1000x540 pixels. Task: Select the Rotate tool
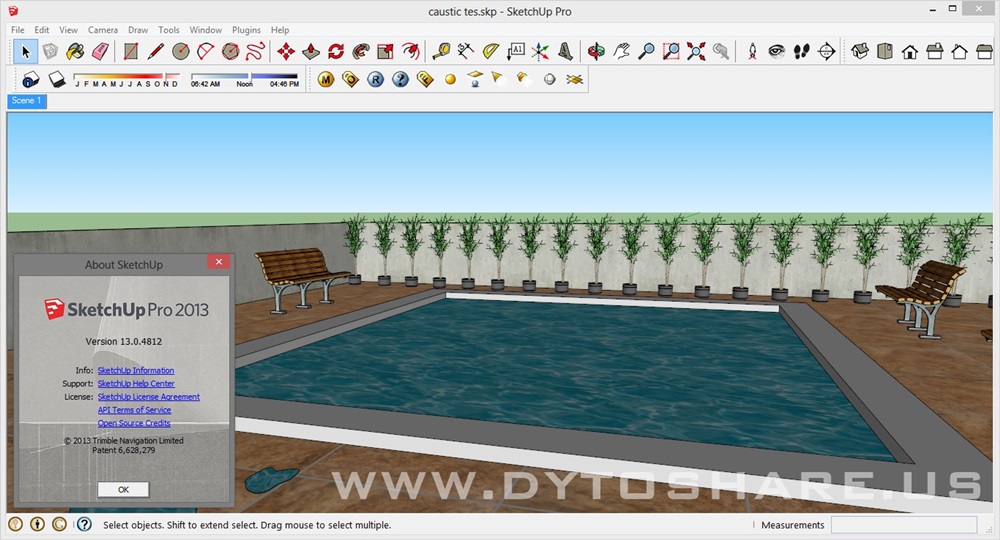(335, 52)
